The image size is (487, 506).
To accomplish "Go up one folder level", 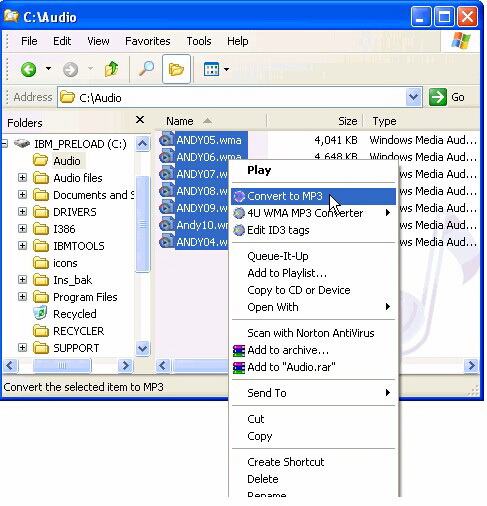I will [x=112, y=69].
